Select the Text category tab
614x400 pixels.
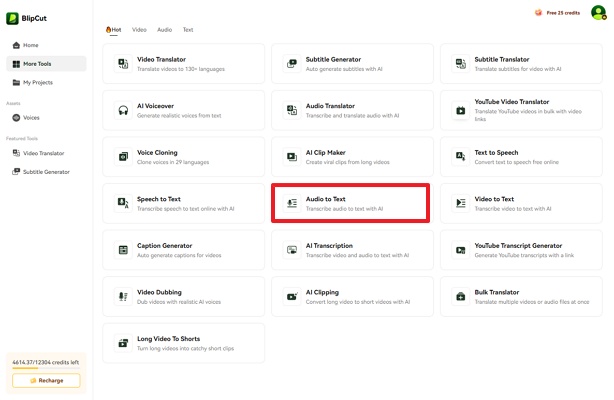(188, 30)
